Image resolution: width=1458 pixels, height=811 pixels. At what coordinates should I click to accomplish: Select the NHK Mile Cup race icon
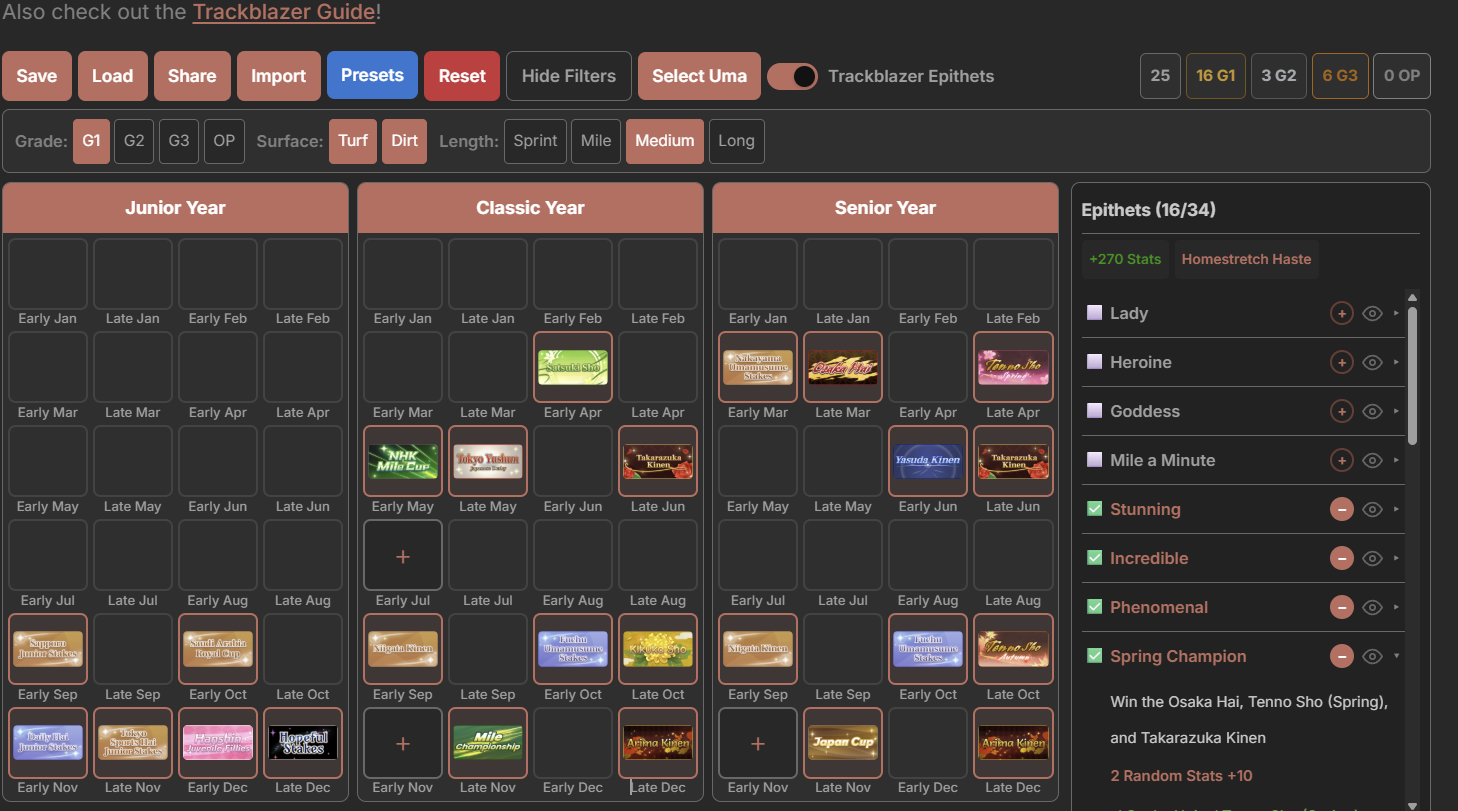tap(403, 461)
